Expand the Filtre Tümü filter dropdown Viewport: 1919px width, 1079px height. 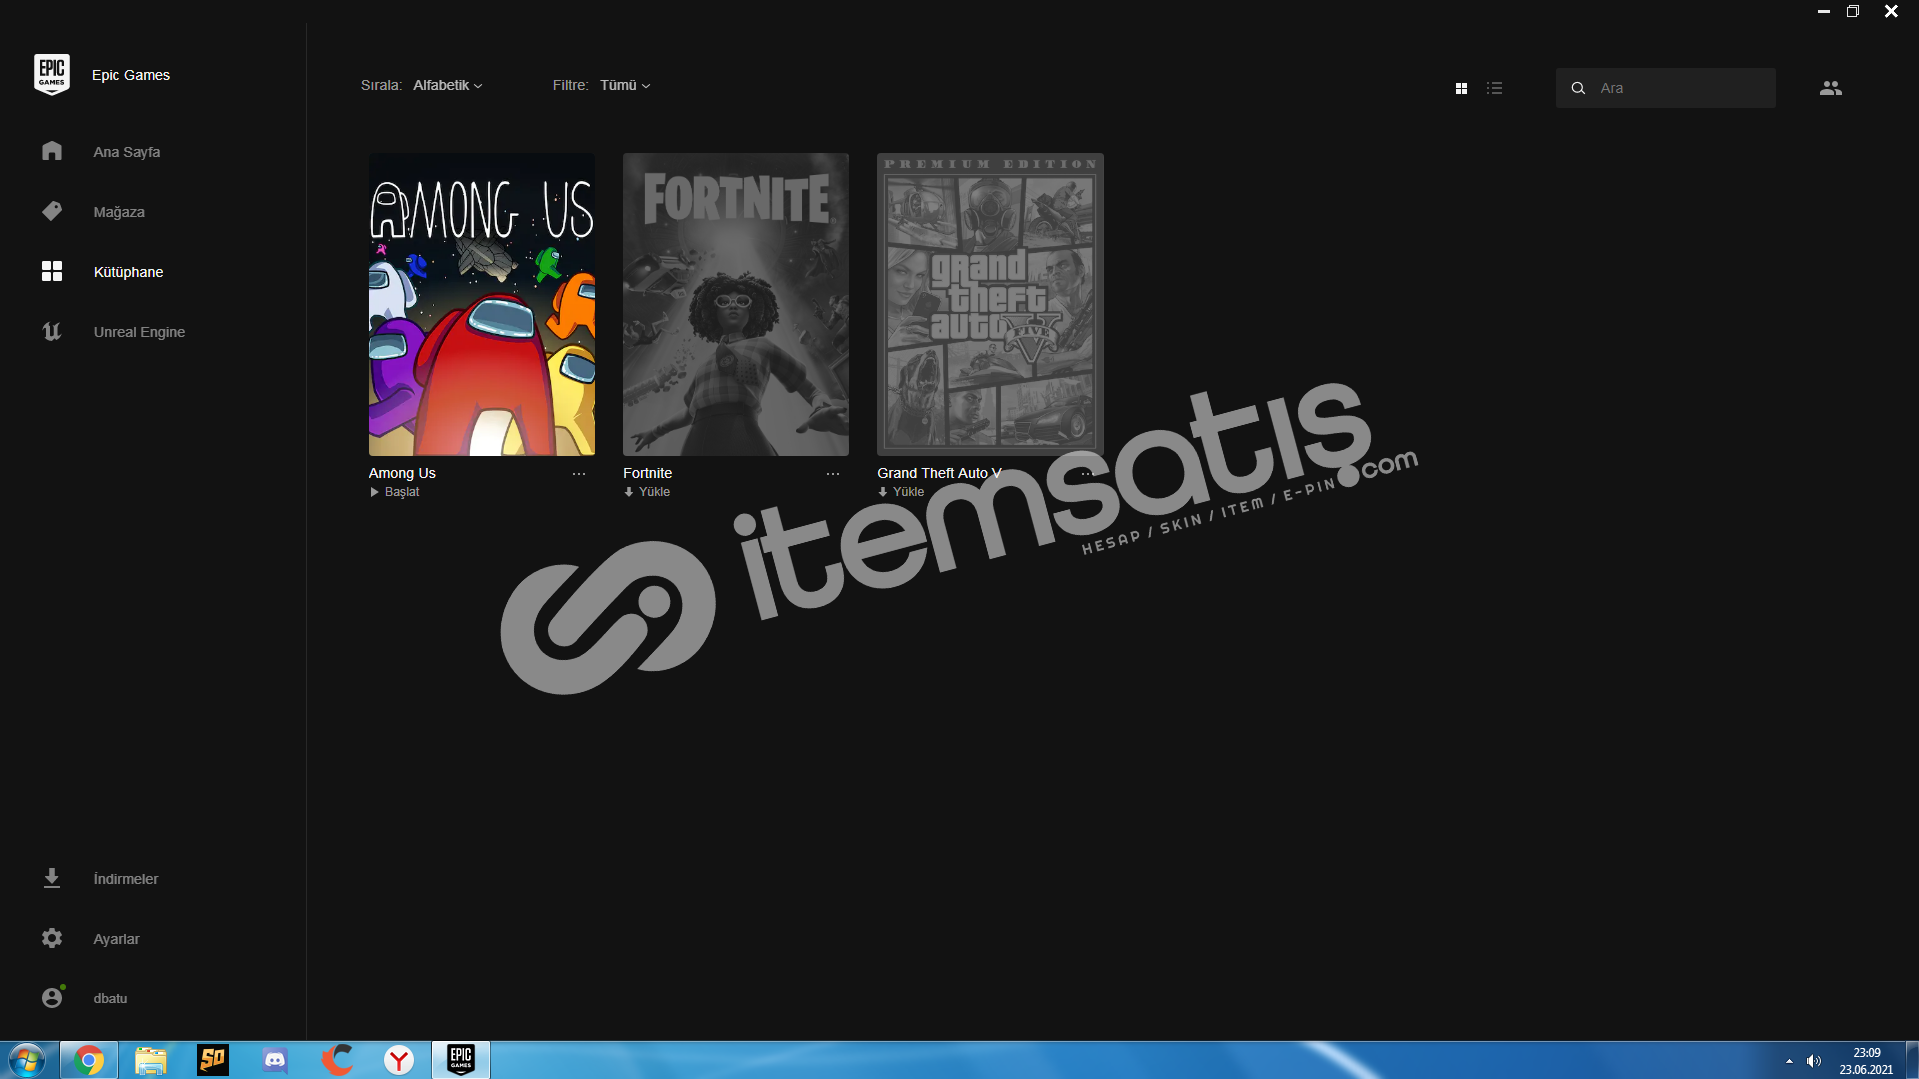pyautogui.click(x=625, y=85)
